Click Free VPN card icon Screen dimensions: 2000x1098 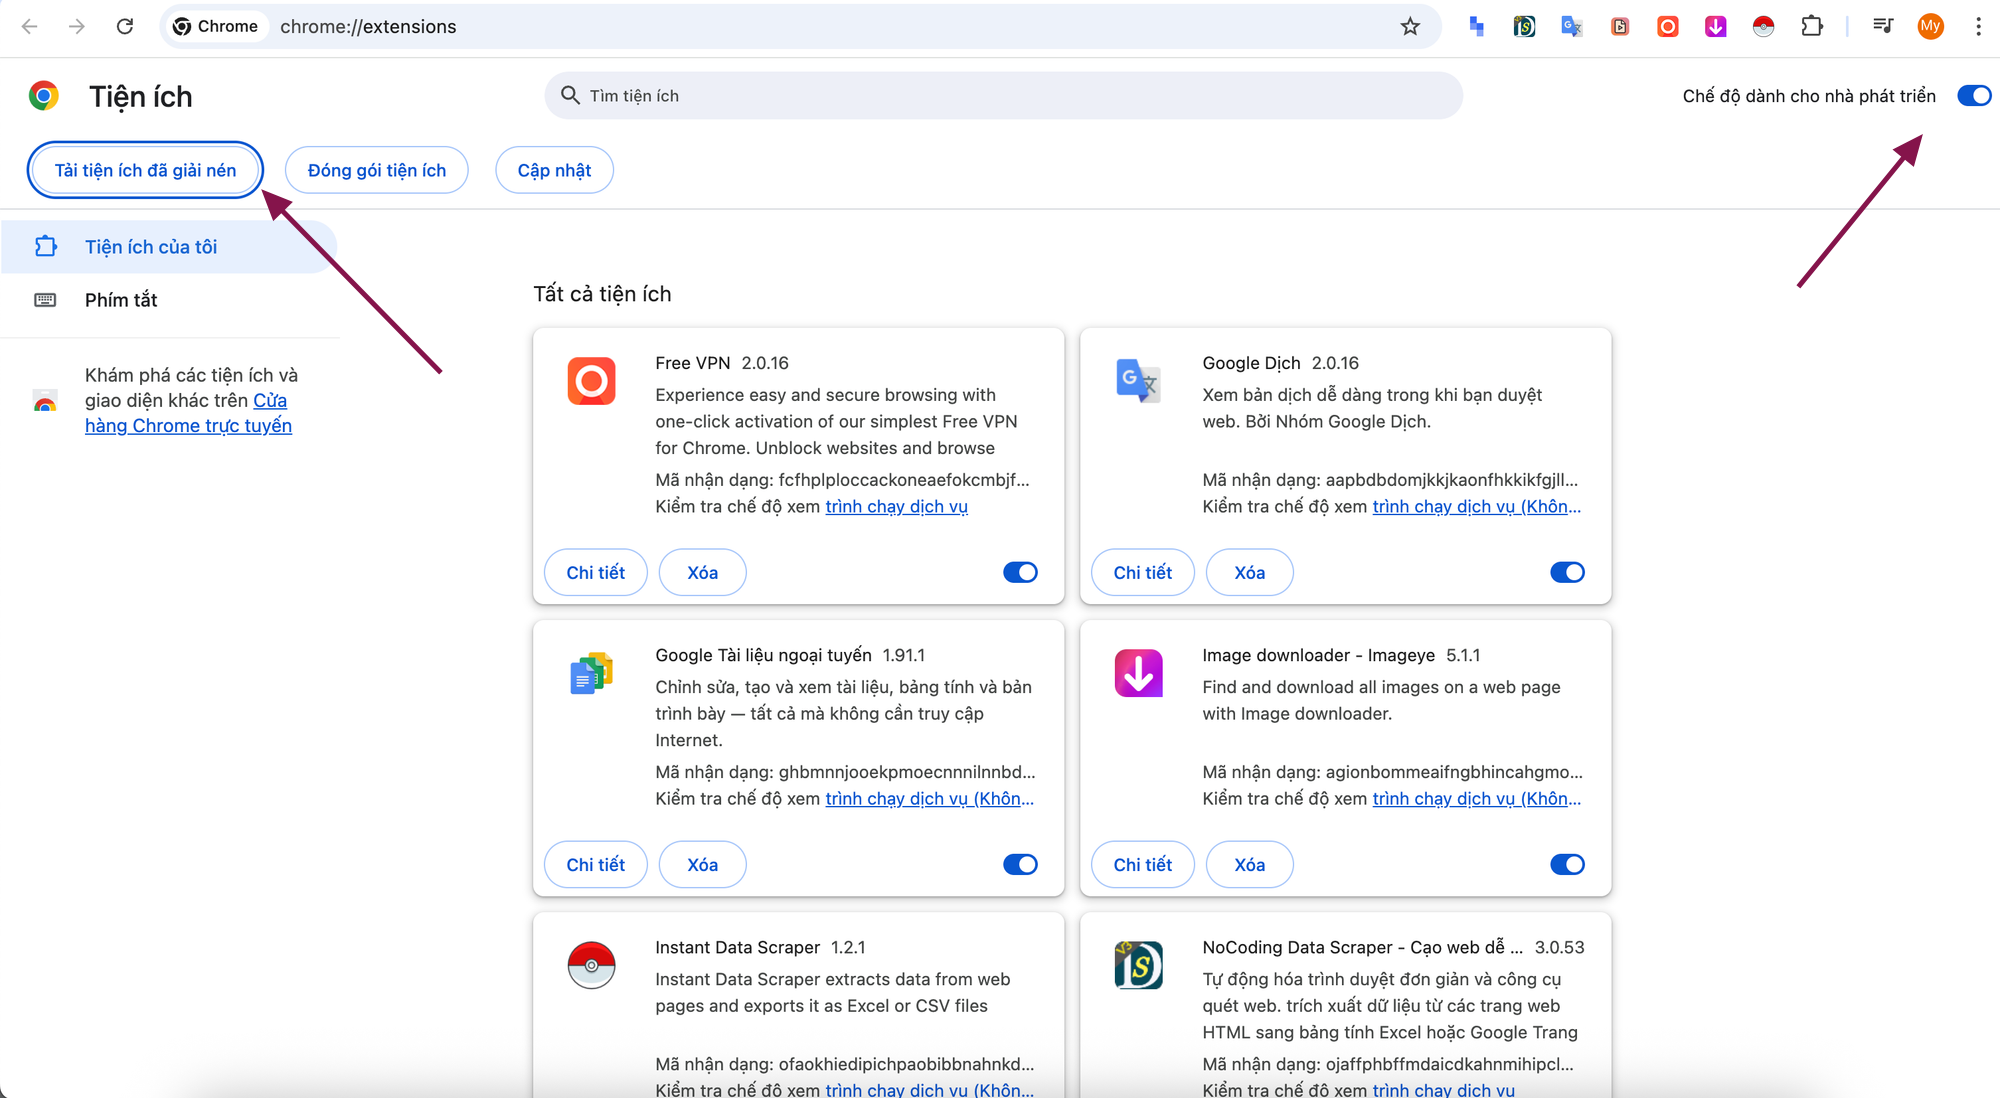pyautogui.click(x=591, y=381)
